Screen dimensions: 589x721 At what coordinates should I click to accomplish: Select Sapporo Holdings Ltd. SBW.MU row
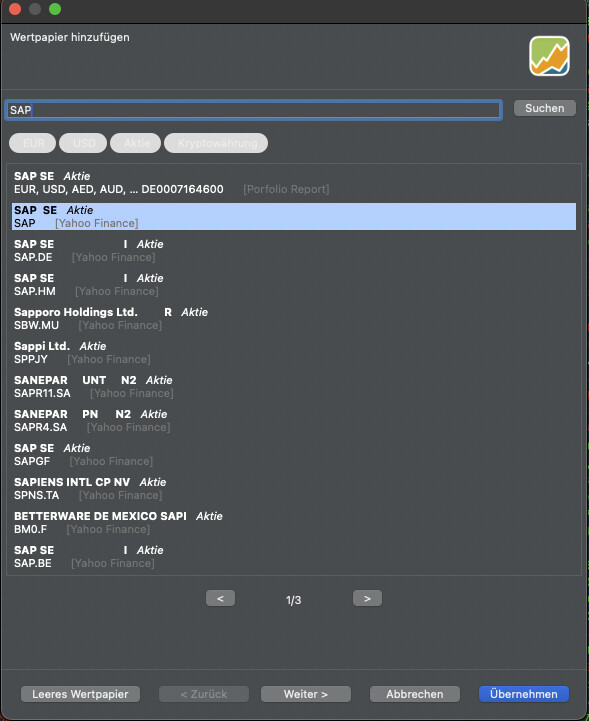click(x=294, y=319)
